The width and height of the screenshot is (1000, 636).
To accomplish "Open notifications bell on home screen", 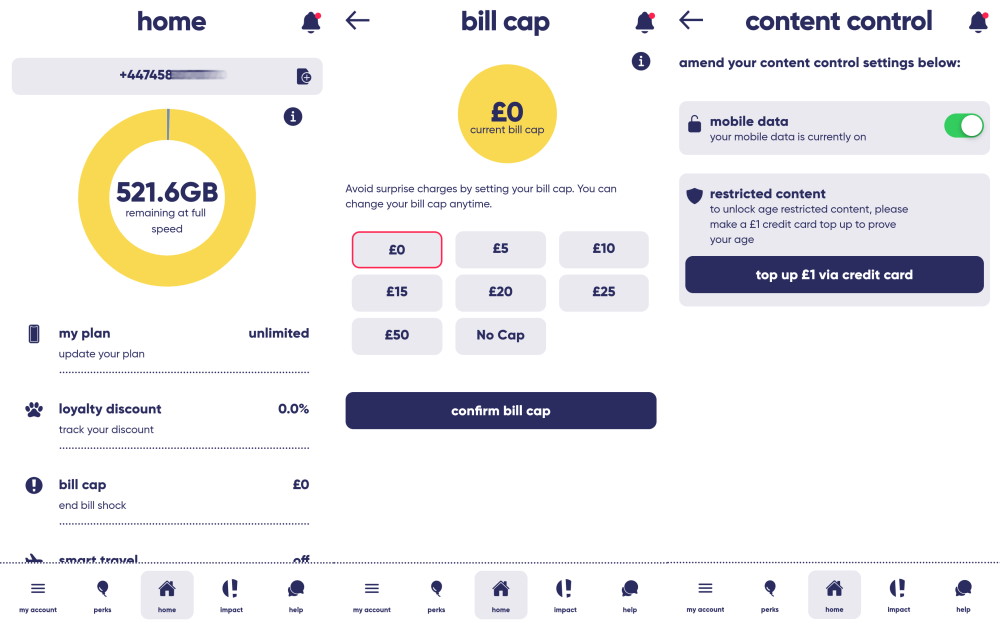I will [311, 22].
